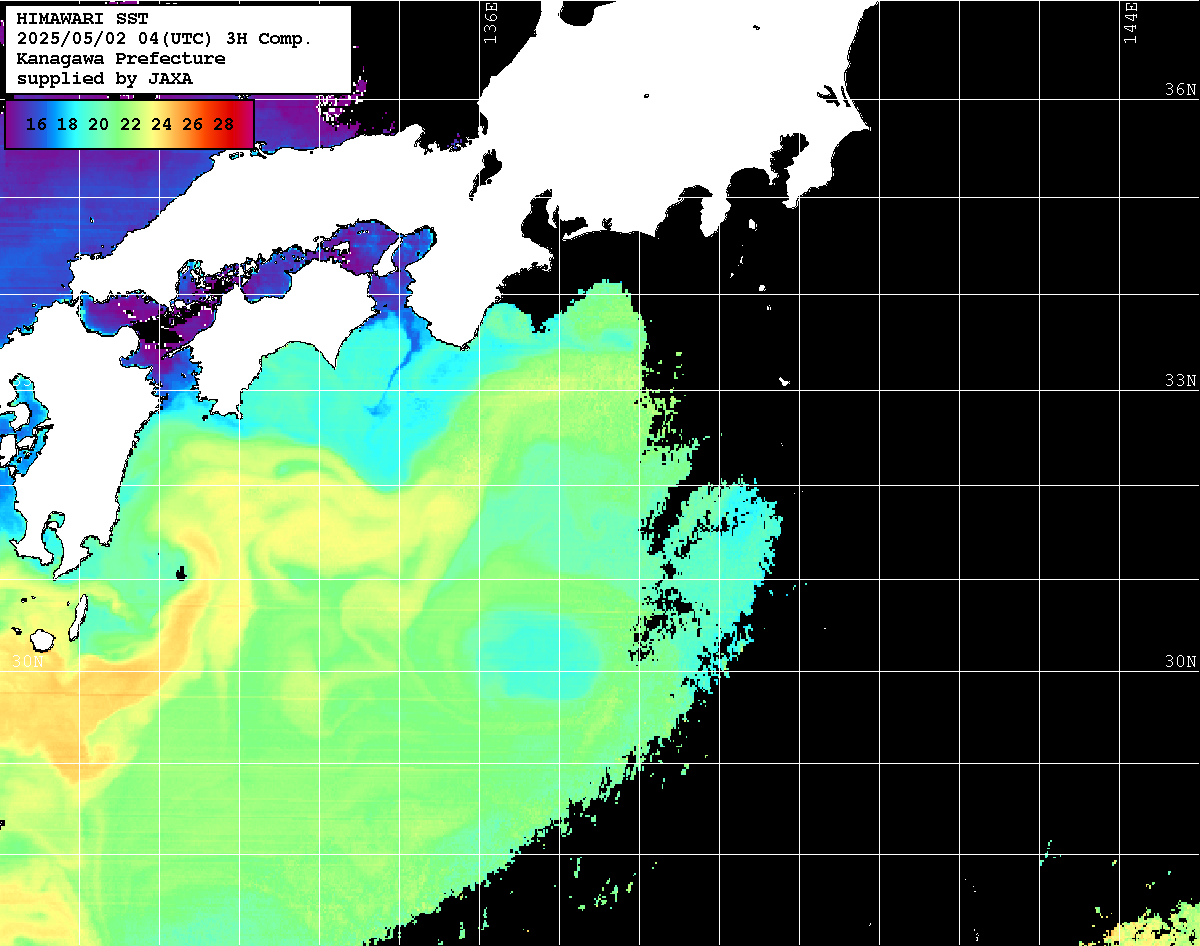Click the "30N" label at the left edge
Screen dimensions: 1200x946
[x=29, y=662]
